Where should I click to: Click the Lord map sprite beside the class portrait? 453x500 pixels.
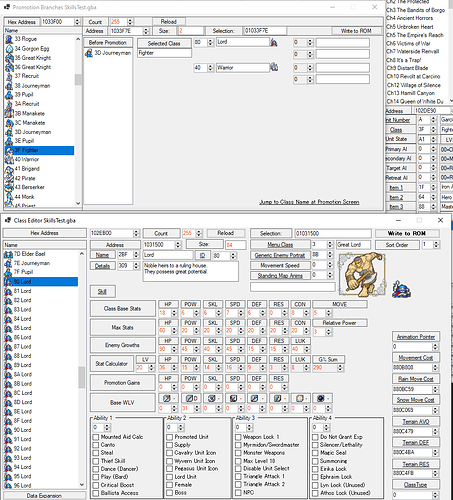401,289
